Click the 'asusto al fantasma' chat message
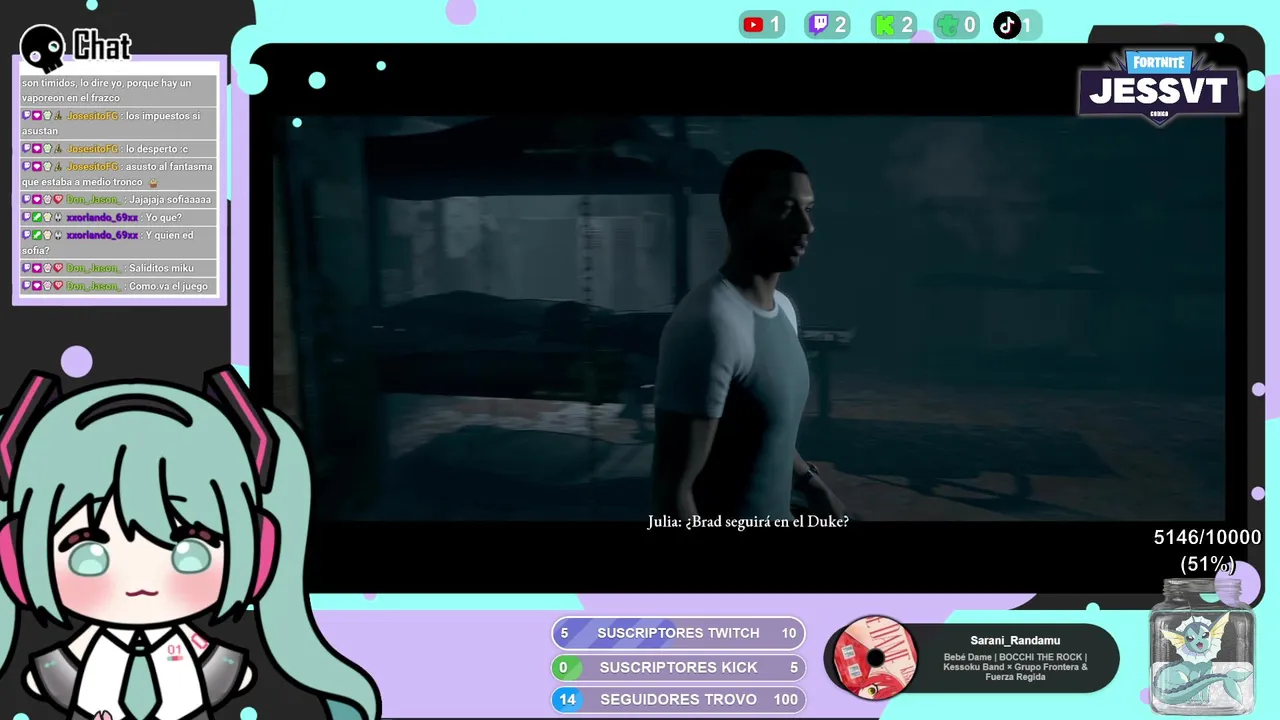The height and width of the screenshot is (720, 1280). [x=118, y=174]
